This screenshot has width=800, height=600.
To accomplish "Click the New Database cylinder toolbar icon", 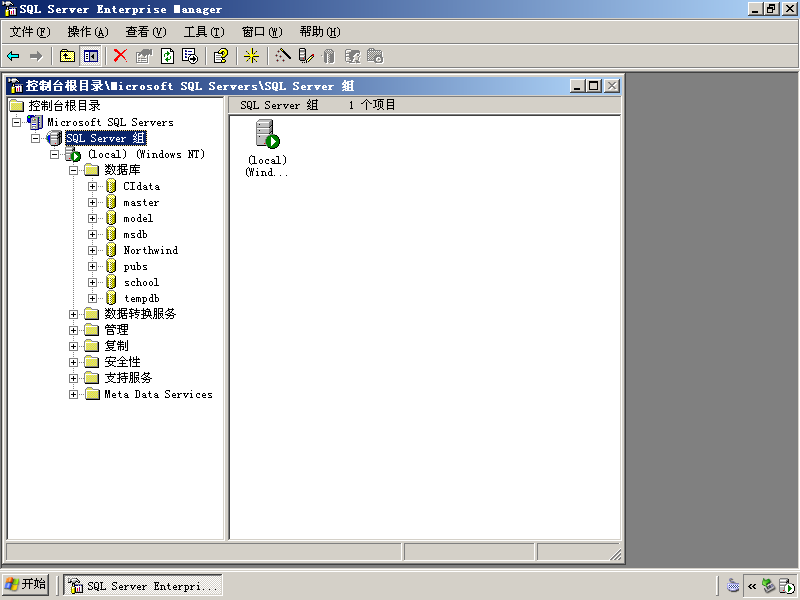I will [x=329, y=56].
